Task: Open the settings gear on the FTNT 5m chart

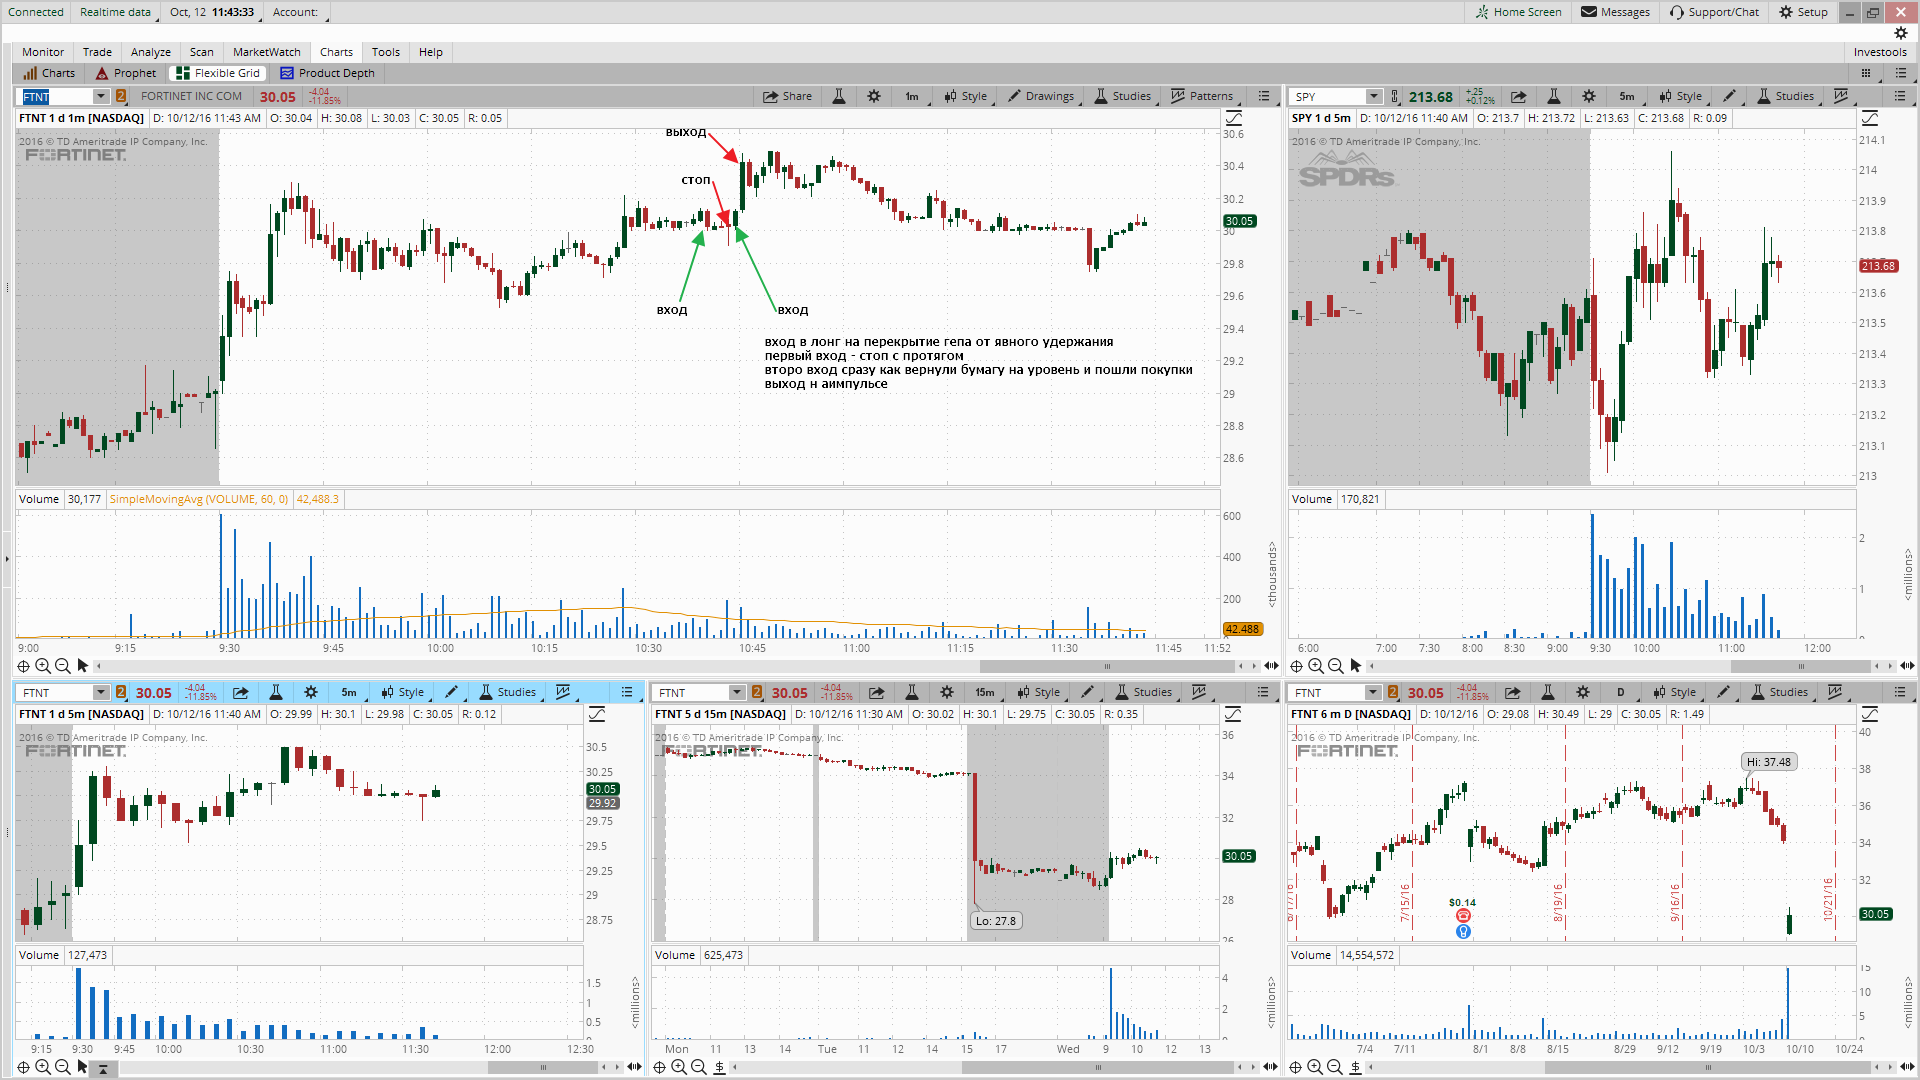Action: pos(311,692)
